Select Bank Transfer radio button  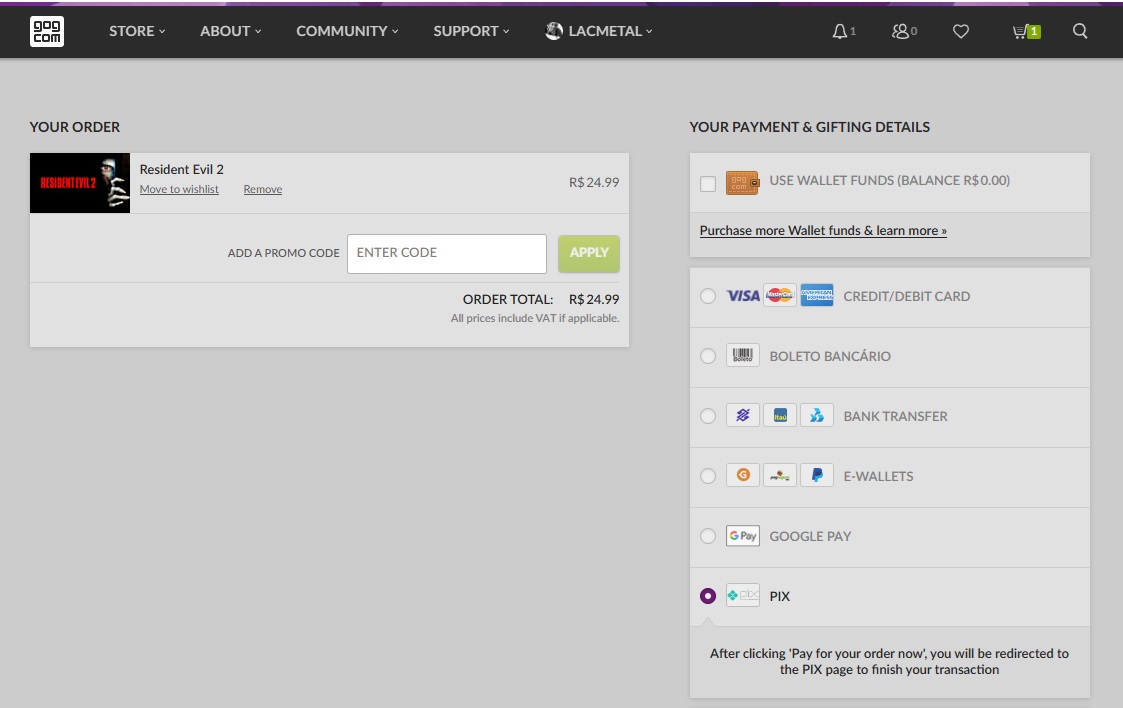point(708,416)
